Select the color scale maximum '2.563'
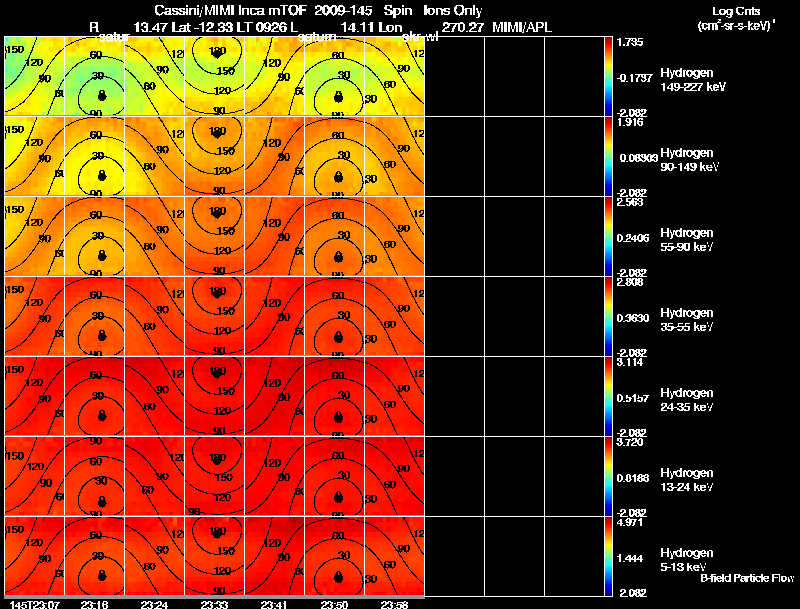The image size is (800, 609). pos(630,202)
